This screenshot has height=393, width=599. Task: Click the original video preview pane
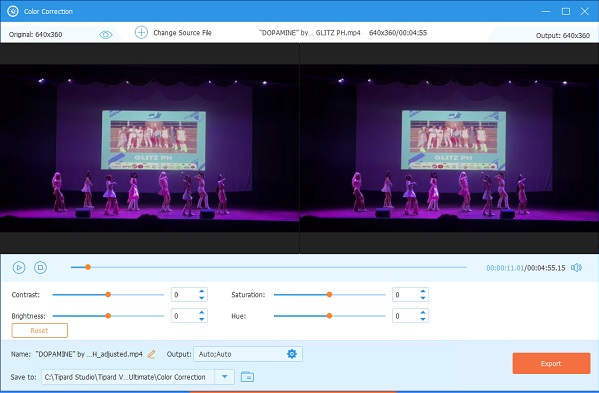point(149,148)
